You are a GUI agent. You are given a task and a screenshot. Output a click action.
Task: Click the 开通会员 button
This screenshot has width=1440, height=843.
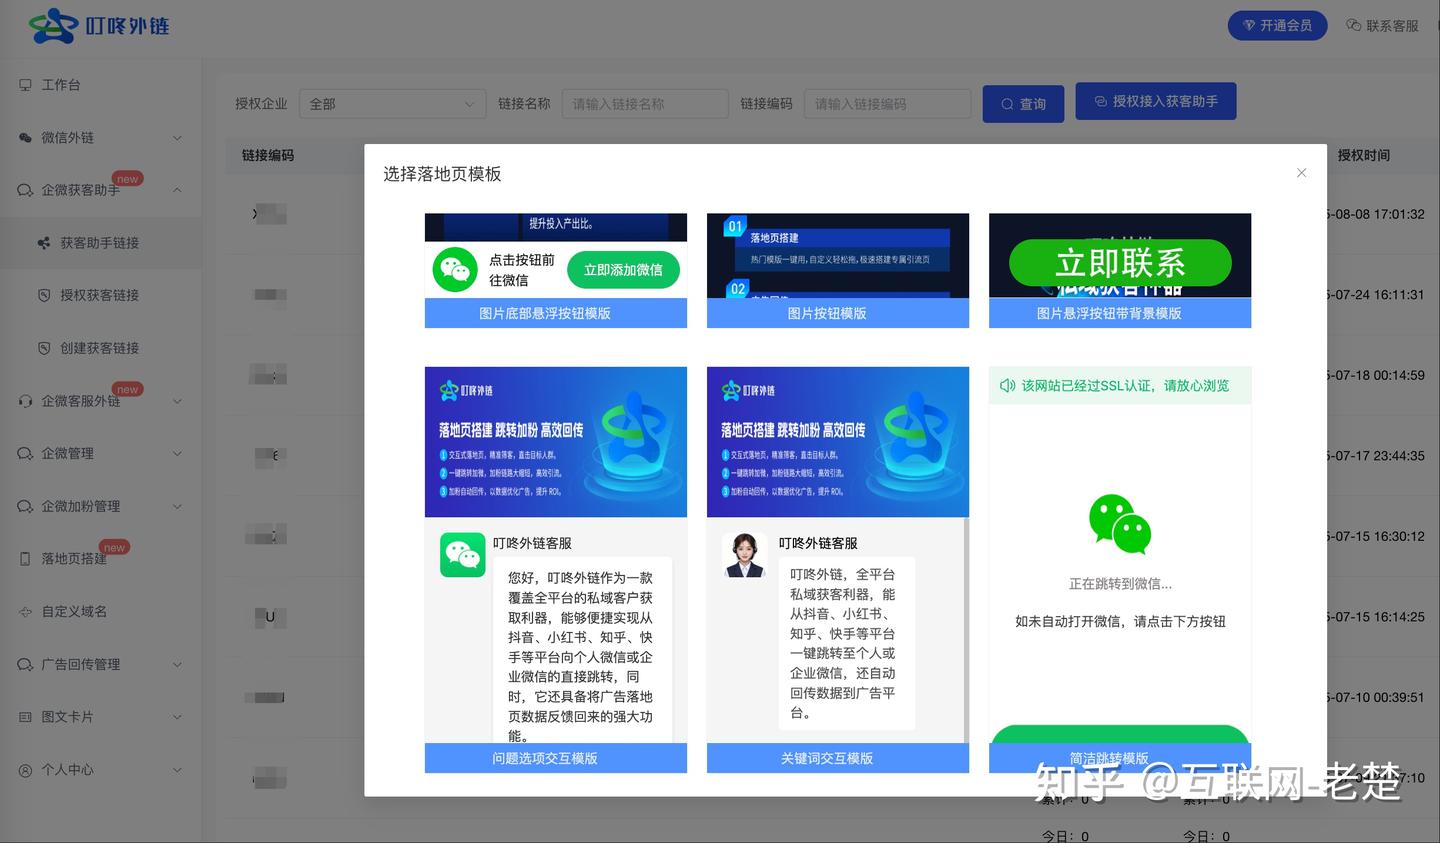[x=1277, y=25]
